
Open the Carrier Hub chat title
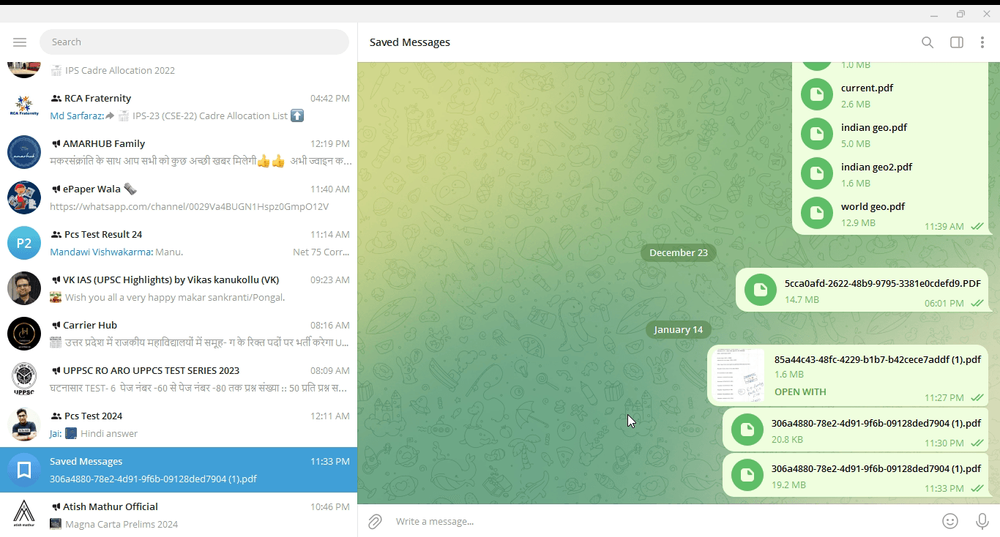pos(90,325)
